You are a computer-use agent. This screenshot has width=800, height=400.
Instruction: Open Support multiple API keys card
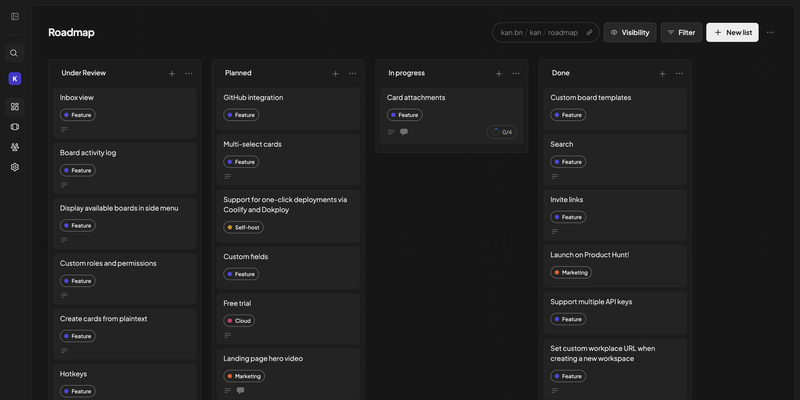pyautogui.click(x=615, y=313)
